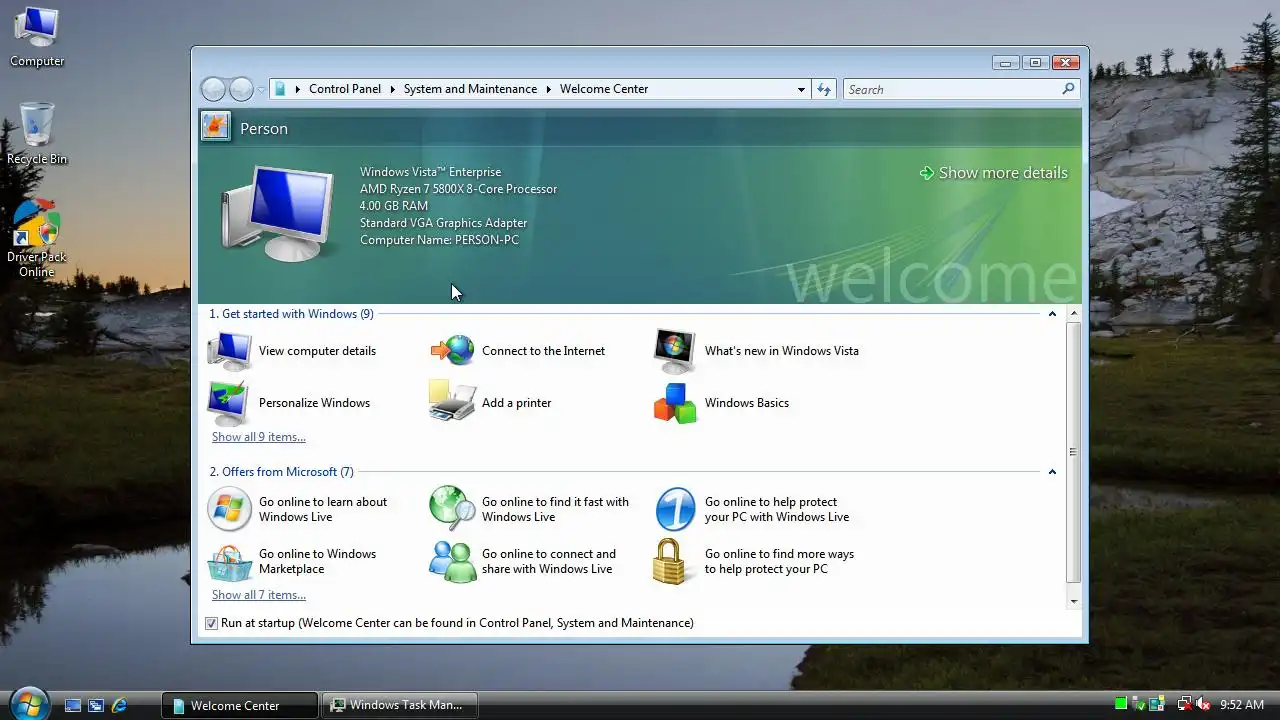Open recent pages dropdown beside Forward button

[x=261, y=89]
